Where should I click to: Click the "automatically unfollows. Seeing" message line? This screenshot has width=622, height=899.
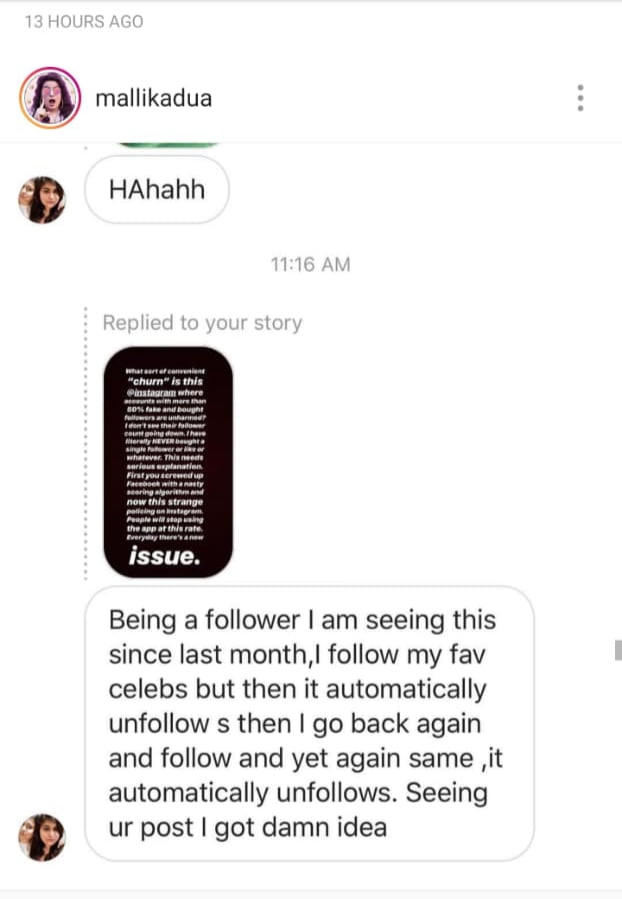tap(297, 793)
